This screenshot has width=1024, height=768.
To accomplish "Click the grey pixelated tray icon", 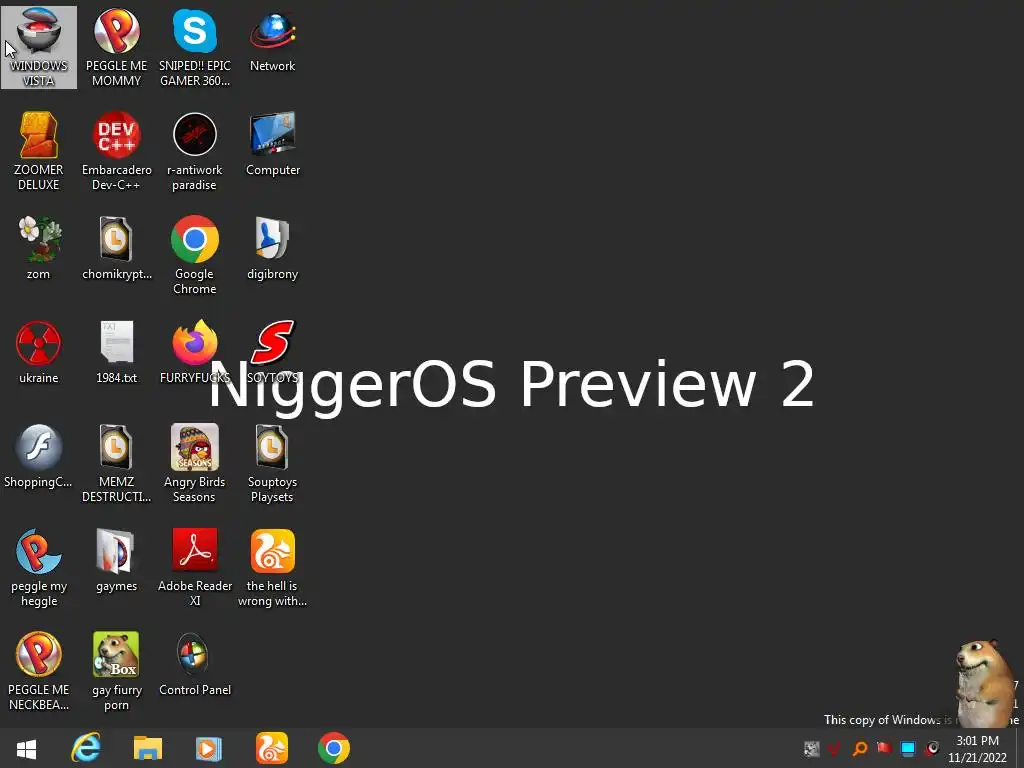I will (x=811, y=748).
